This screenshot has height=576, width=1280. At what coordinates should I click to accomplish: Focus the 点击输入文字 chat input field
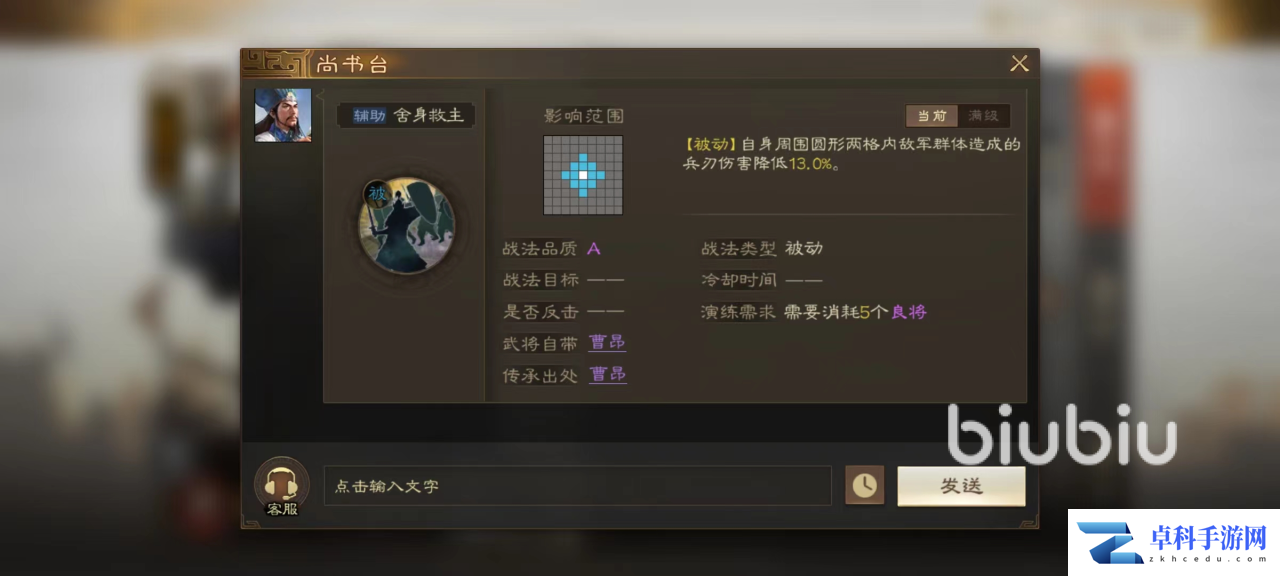point(578,486)
